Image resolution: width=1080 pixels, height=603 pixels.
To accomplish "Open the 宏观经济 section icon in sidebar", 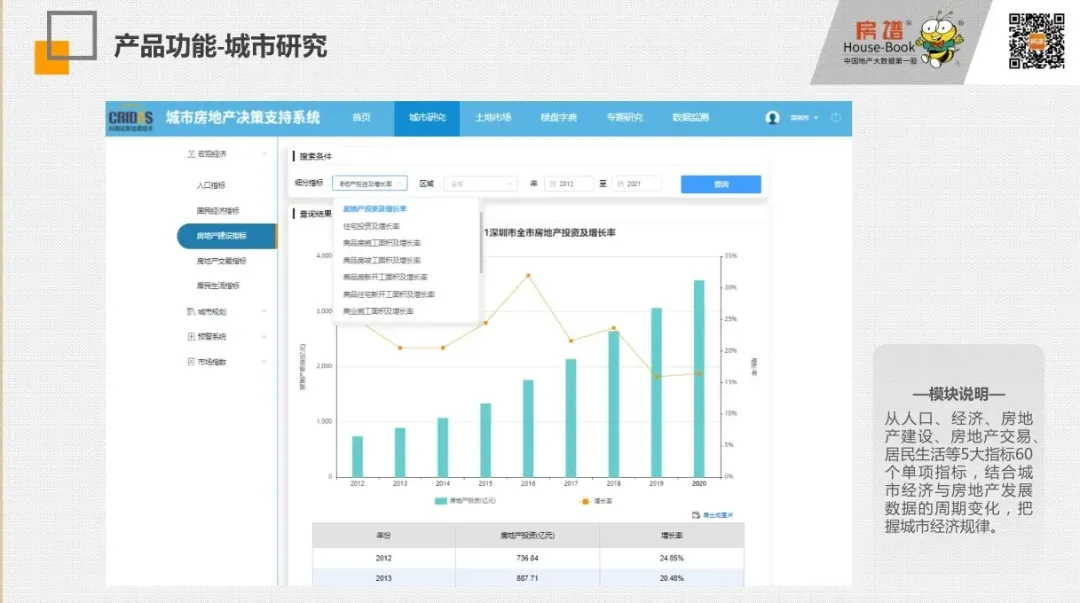I will 190,152.
